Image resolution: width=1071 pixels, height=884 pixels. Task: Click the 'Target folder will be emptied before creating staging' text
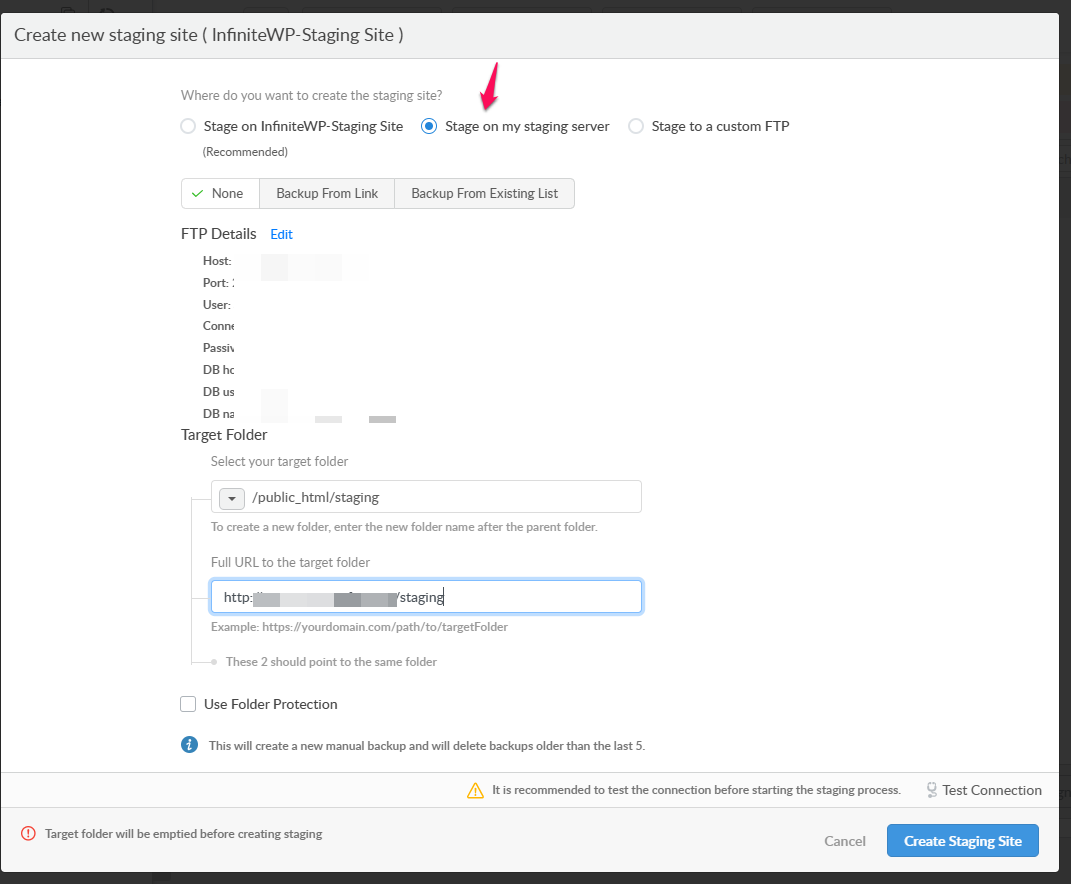coord(184,833)
